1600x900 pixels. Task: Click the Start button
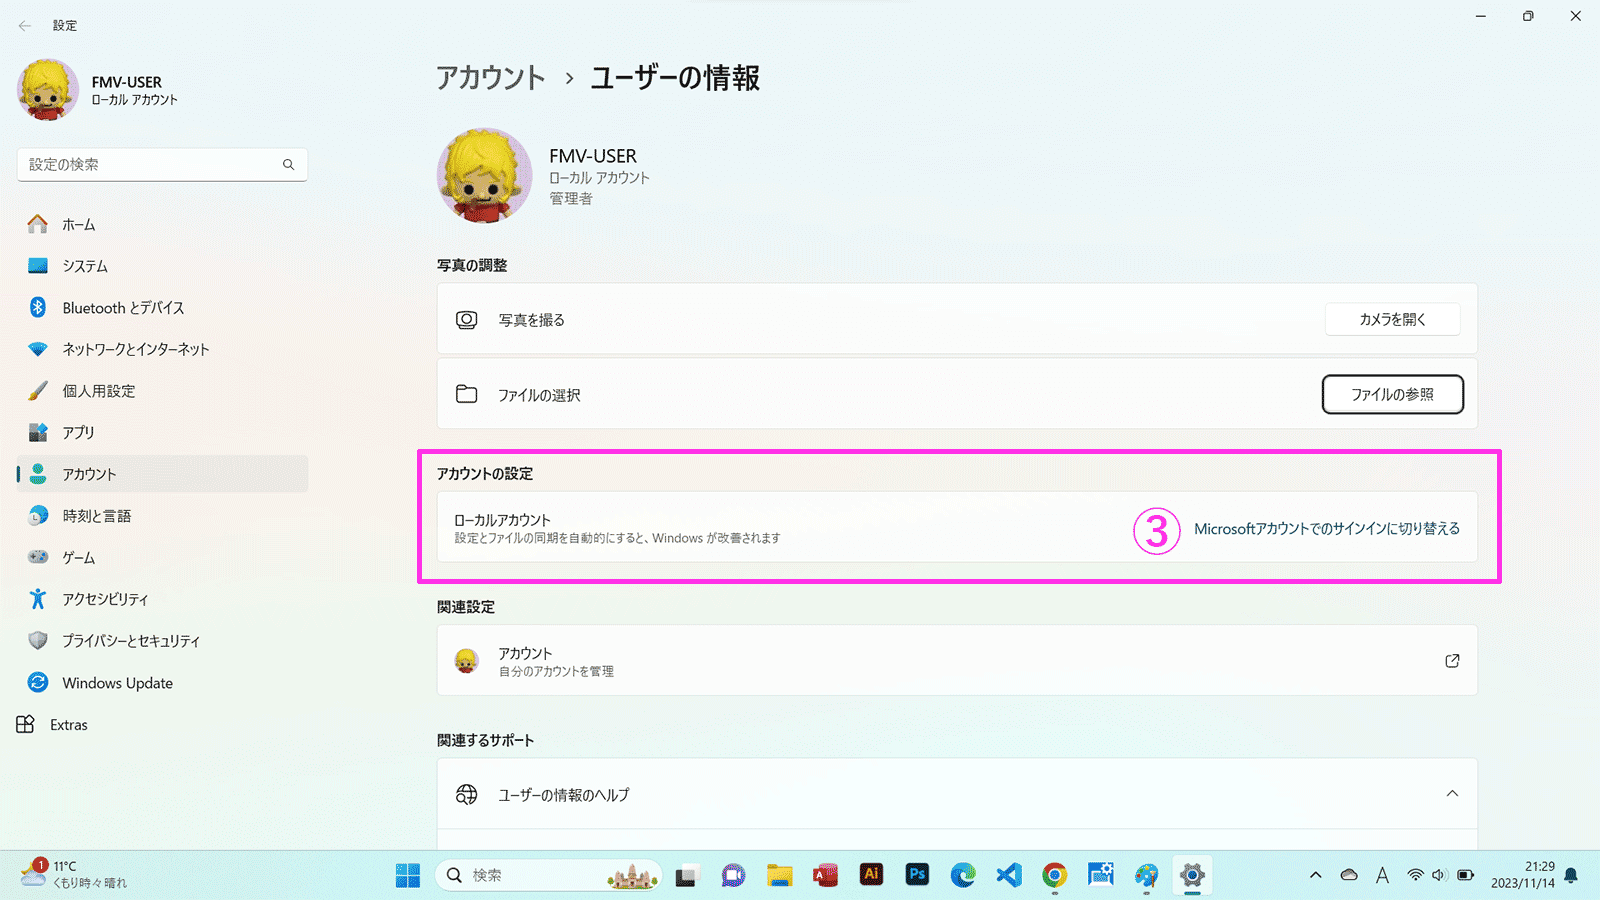coord(407,875)
